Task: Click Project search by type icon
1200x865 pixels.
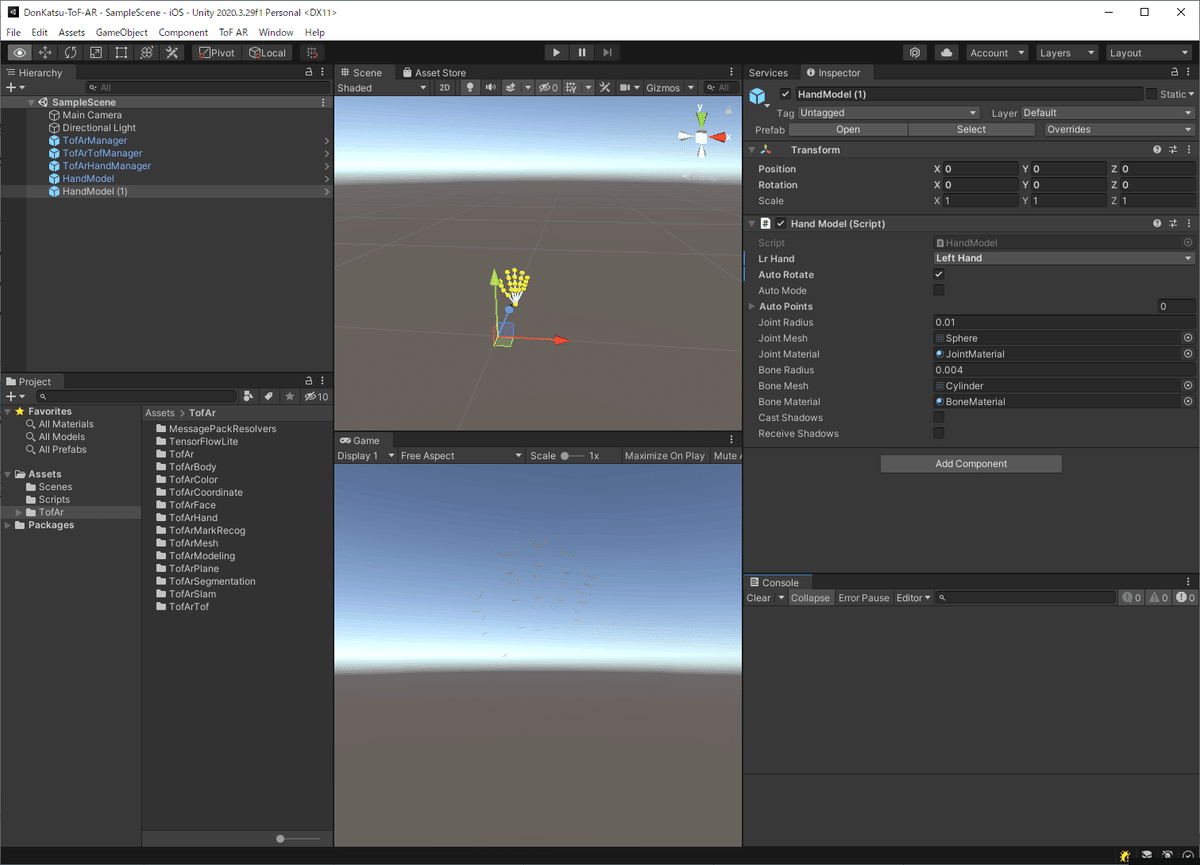Action: pyautogui.click(x=249, y=397)
